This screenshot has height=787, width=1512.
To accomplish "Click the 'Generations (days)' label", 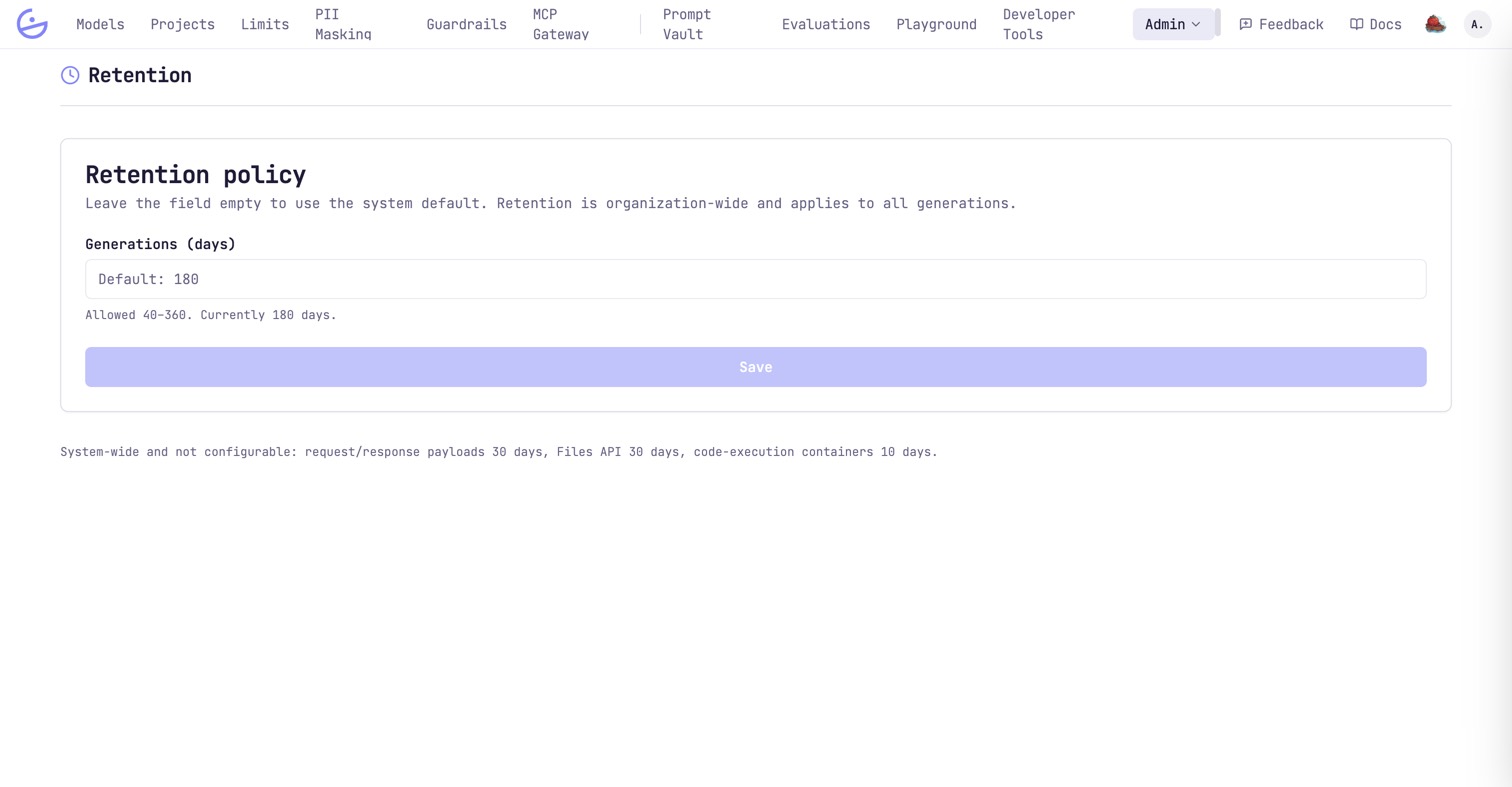I will [x=160, y=244].
